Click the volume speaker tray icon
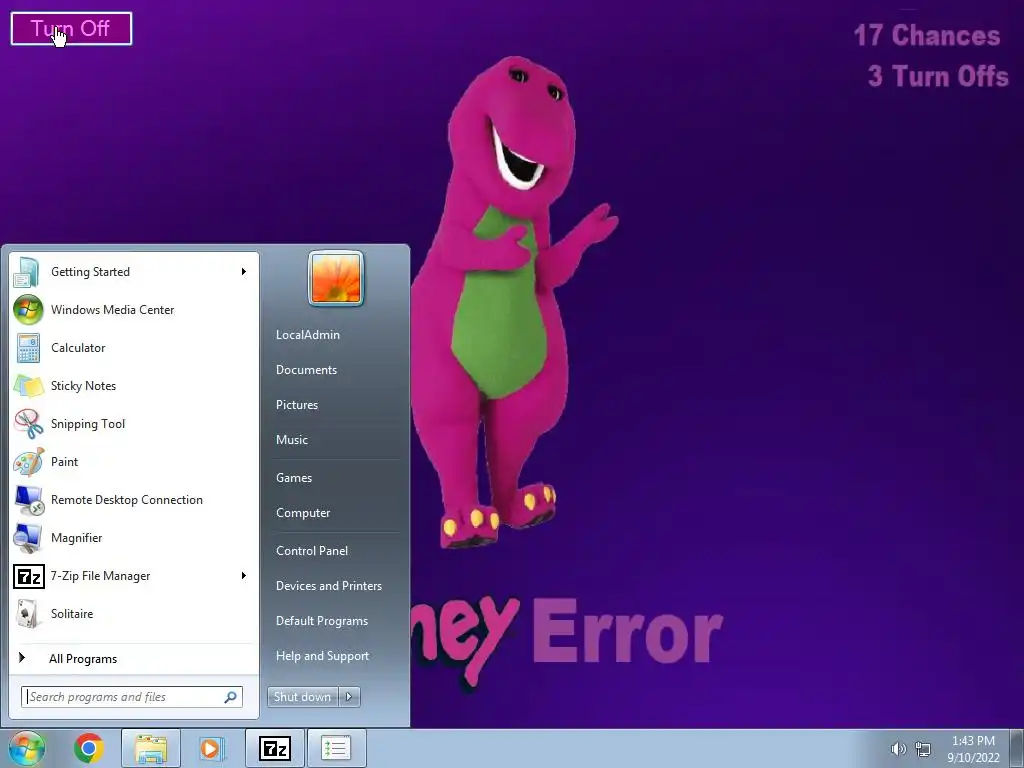Image resolution: width=1024 pixels, height=768 pixels. coord(898,749)
